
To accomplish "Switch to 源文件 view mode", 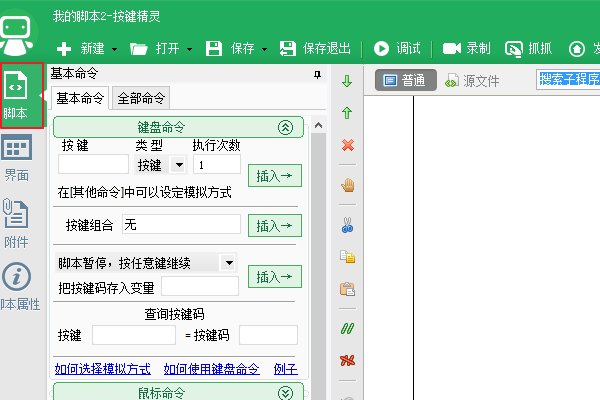I will pyautogui.click(x=473, y=81).
